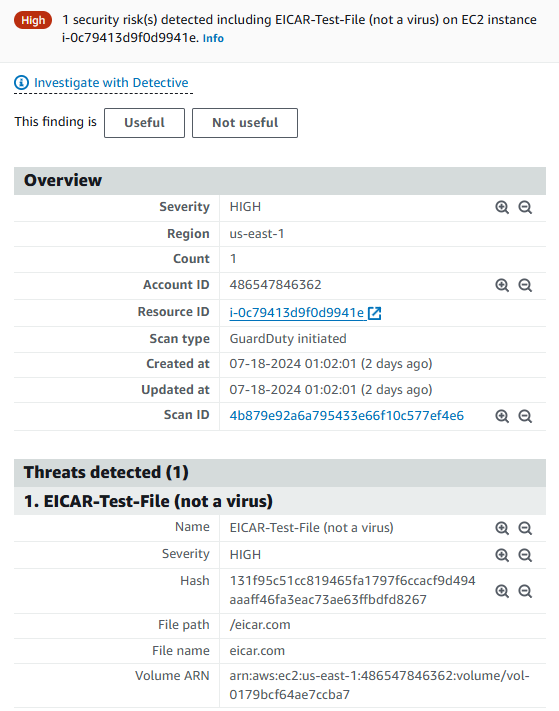This screenshot has width=559, height=711.
Task: Open external link icon beside Resource ID
Action: pos(374,313)
